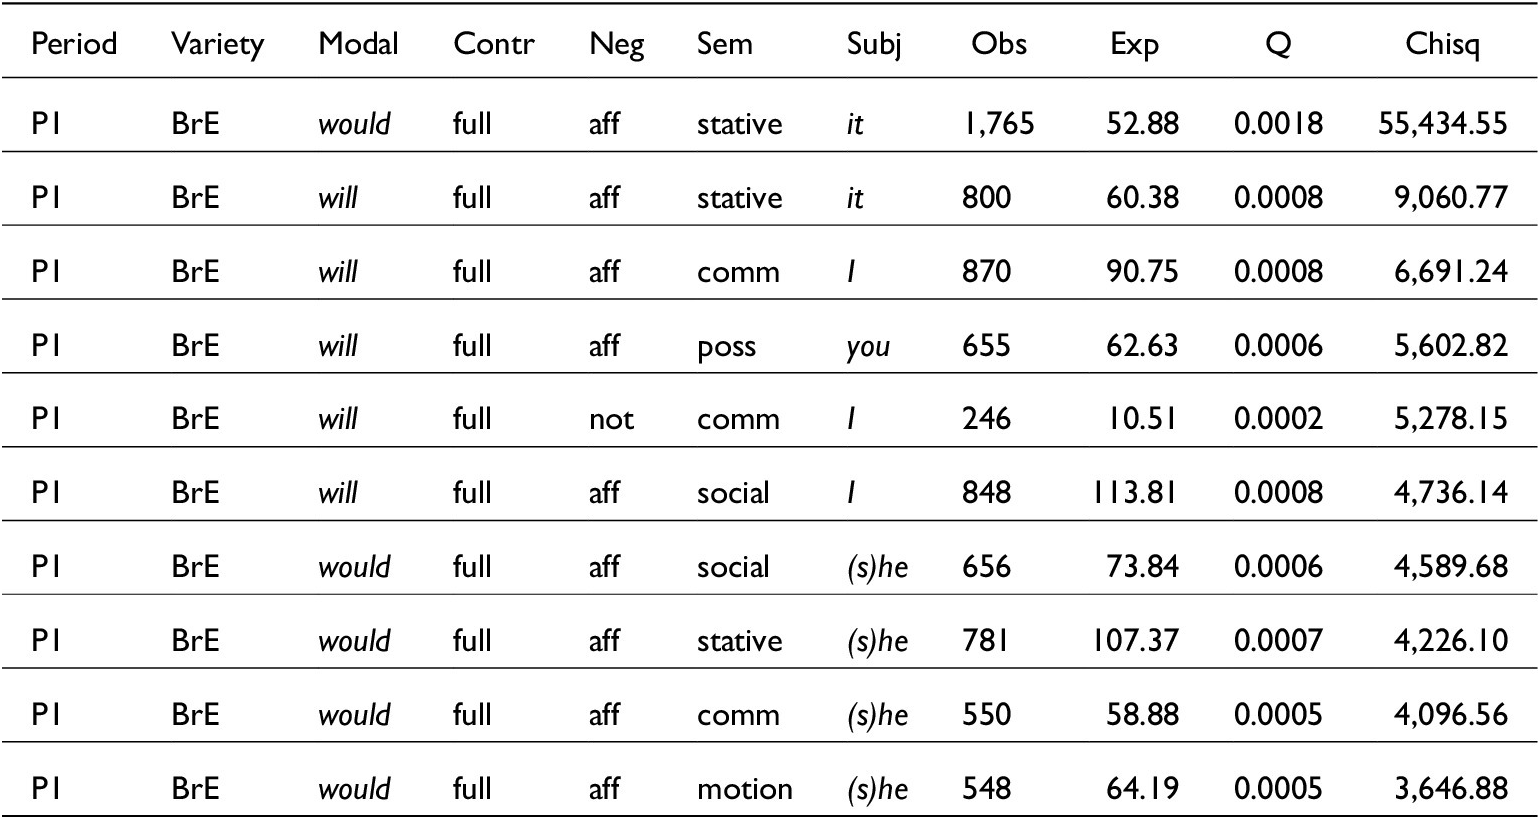Select the observed value 1,765
This screenshot has width=1540, height=819.
point(998,124)
